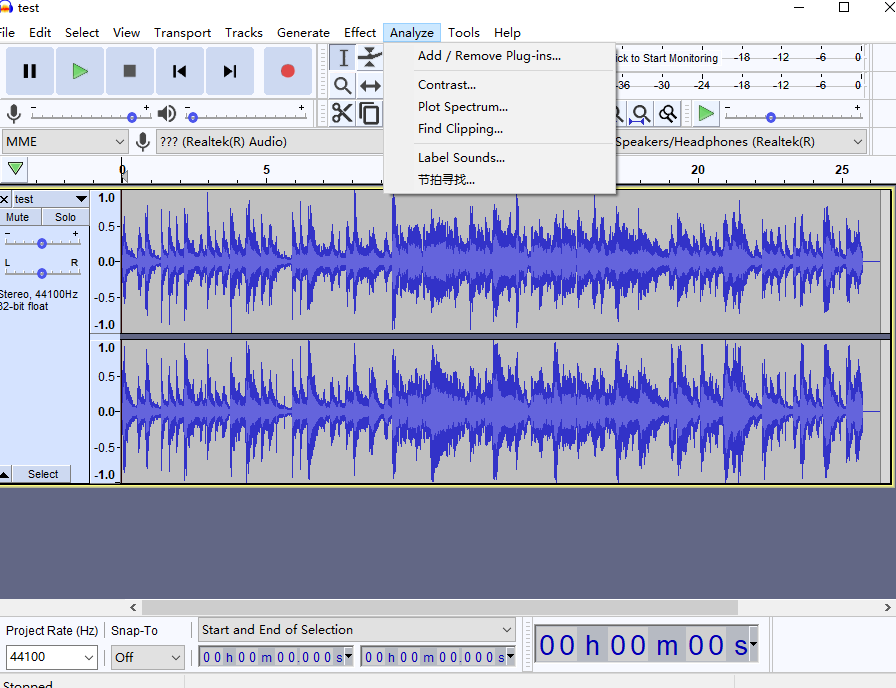Click the Play-at-Speed green button
Viewport: 896px width, 688px height.
(706, 114)
